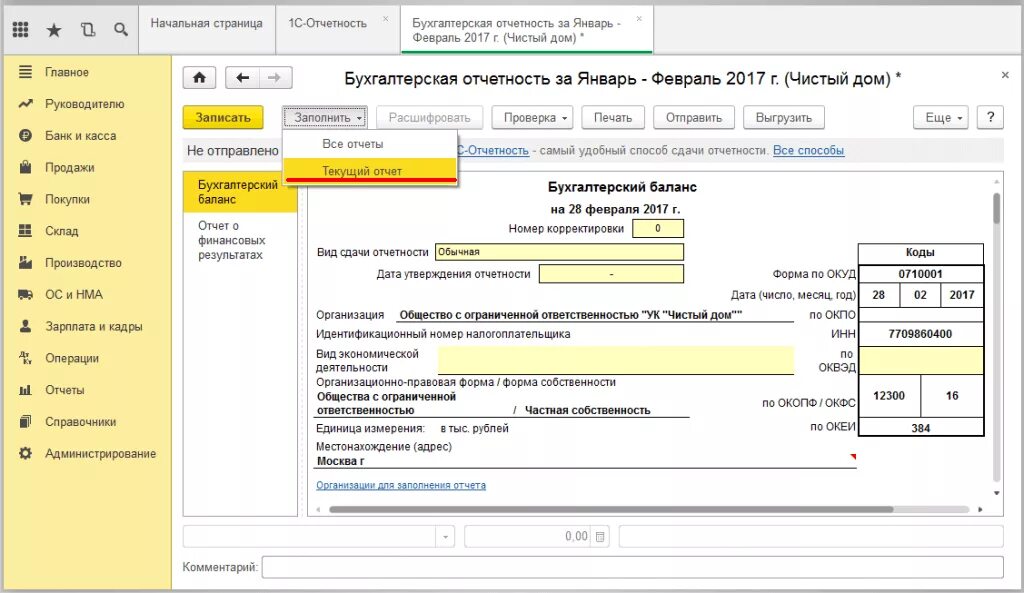Open ОС и НМА truck icon

pyautogui.click(x=25, y=295)
